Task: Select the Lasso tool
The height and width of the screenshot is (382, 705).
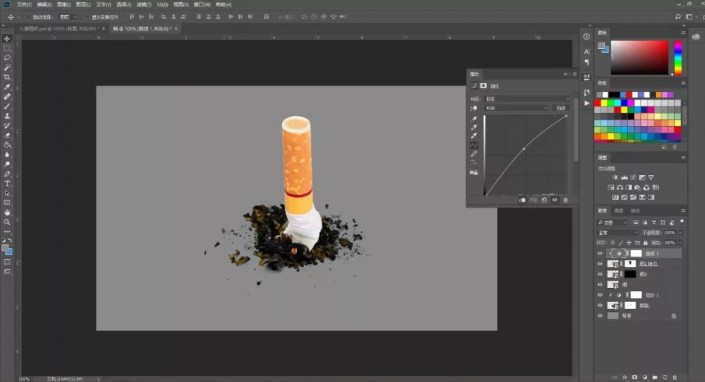Action: (x=7, y=58)
